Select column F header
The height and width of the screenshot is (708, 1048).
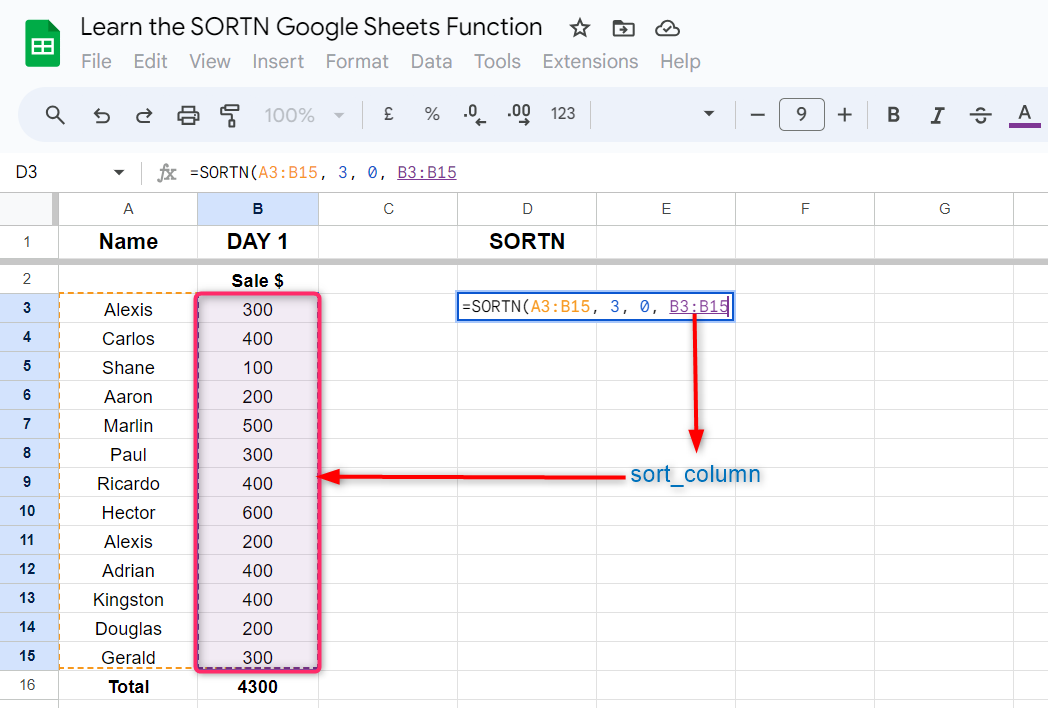coord(805,209)
